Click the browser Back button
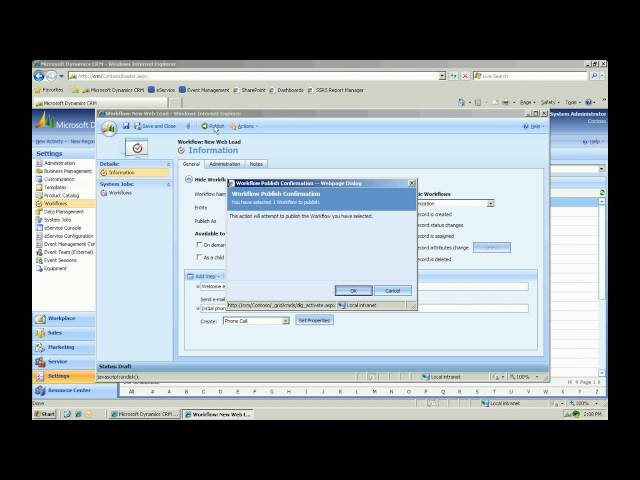 click(x=39, y=76)
